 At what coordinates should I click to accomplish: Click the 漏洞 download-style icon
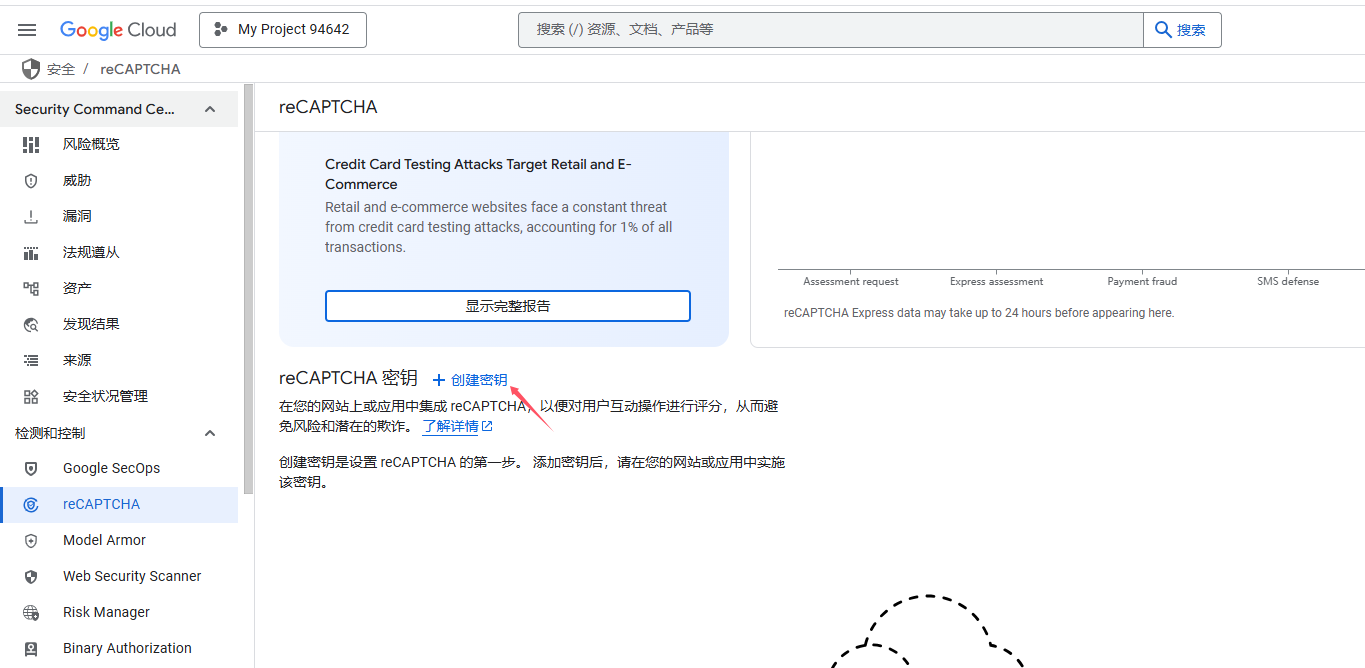[31, 216]
